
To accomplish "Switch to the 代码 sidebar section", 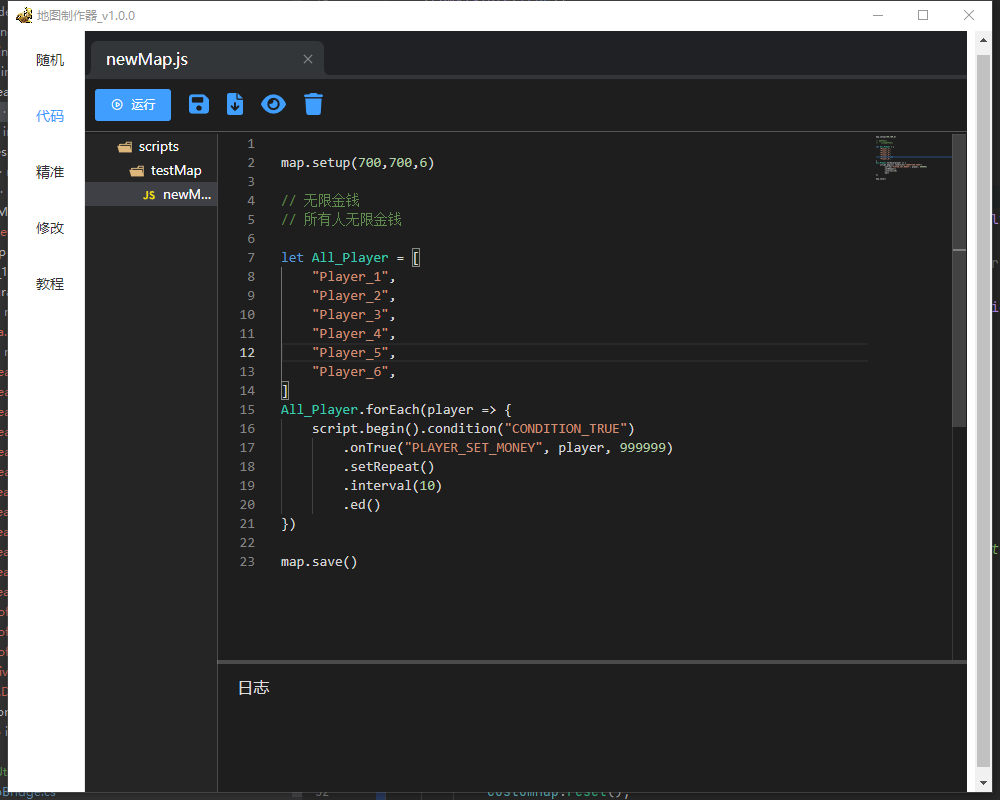I will pos(50,116).
